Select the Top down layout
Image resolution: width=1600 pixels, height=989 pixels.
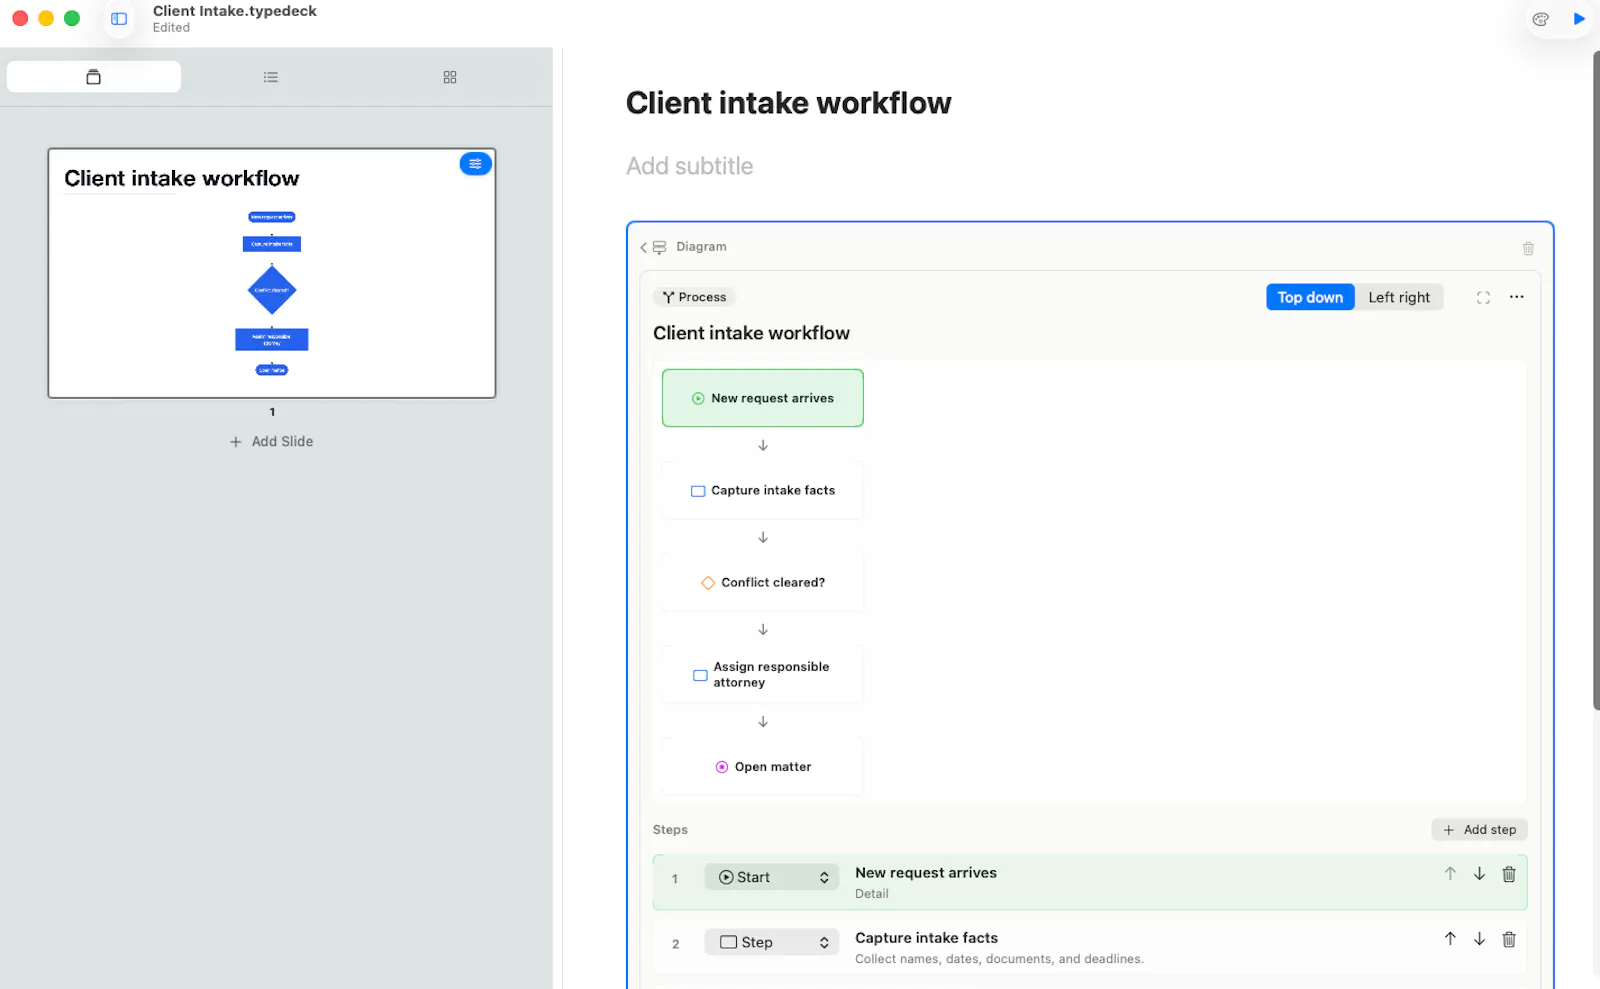(x=1310, y=297)
